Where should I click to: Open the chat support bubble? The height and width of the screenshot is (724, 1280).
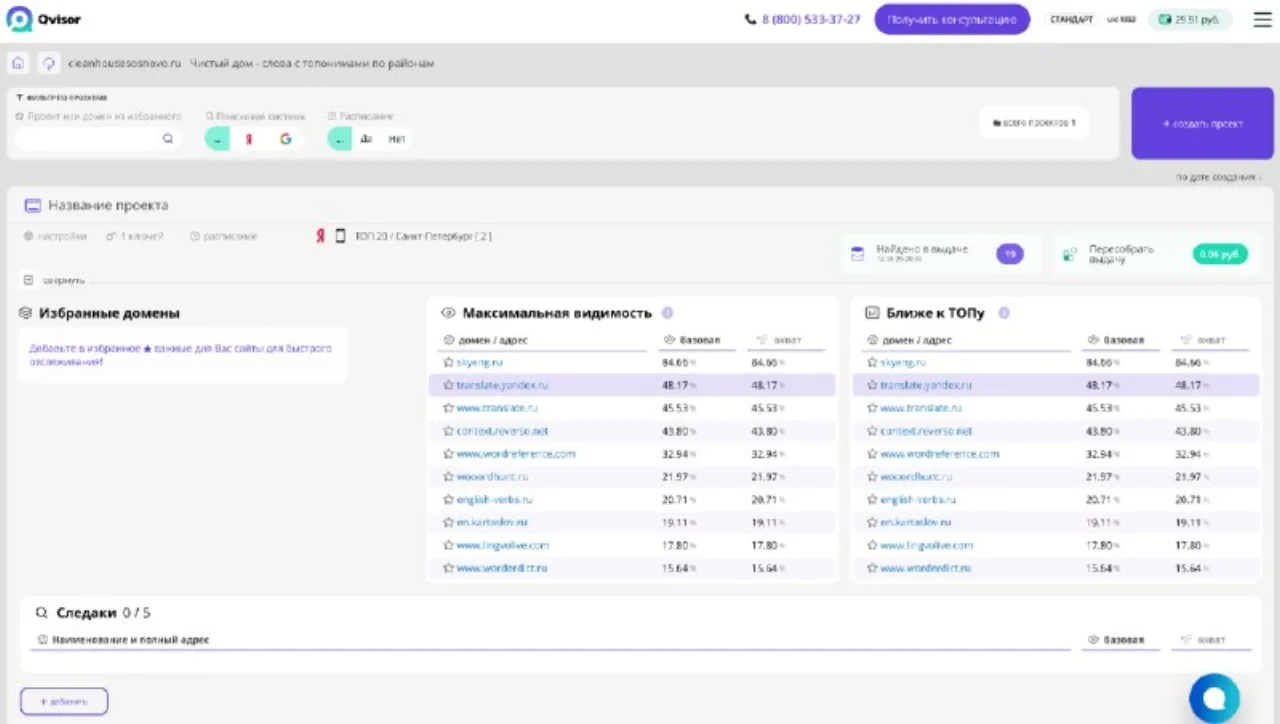click(x=1214, y=698)
